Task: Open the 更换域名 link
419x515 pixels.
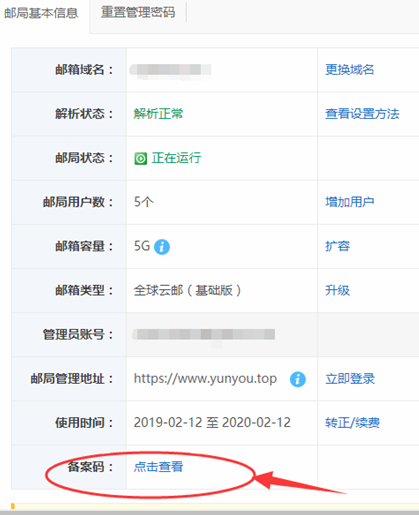Action: (350, 70)
